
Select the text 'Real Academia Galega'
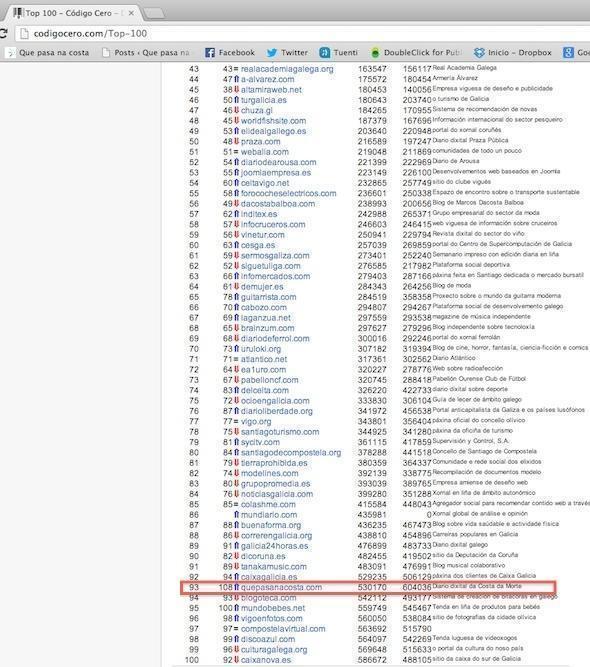pos(465,68)
